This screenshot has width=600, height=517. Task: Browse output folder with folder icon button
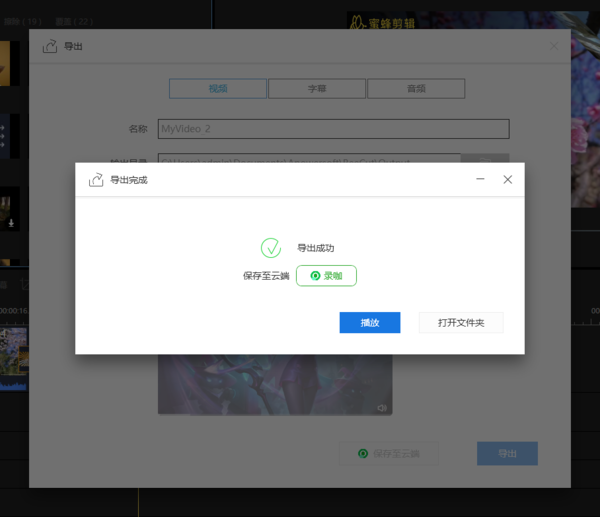pos(485,158)
